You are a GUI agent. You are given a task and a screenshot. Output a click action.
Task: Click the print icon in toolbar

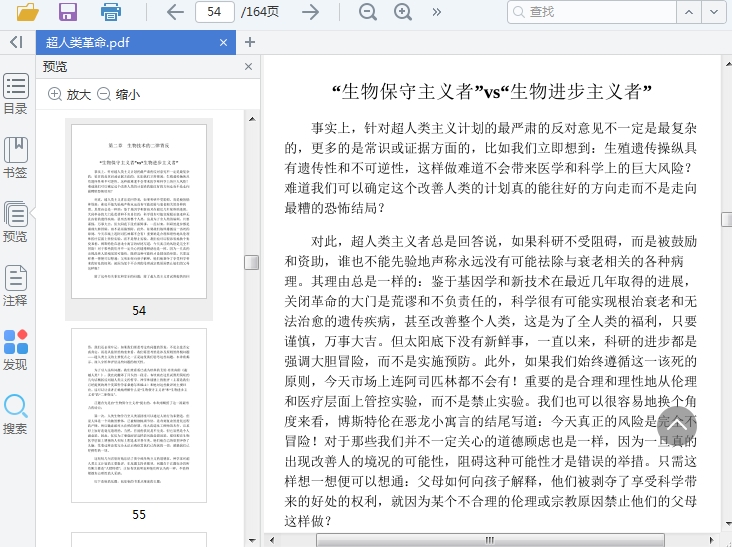point(111,12)
